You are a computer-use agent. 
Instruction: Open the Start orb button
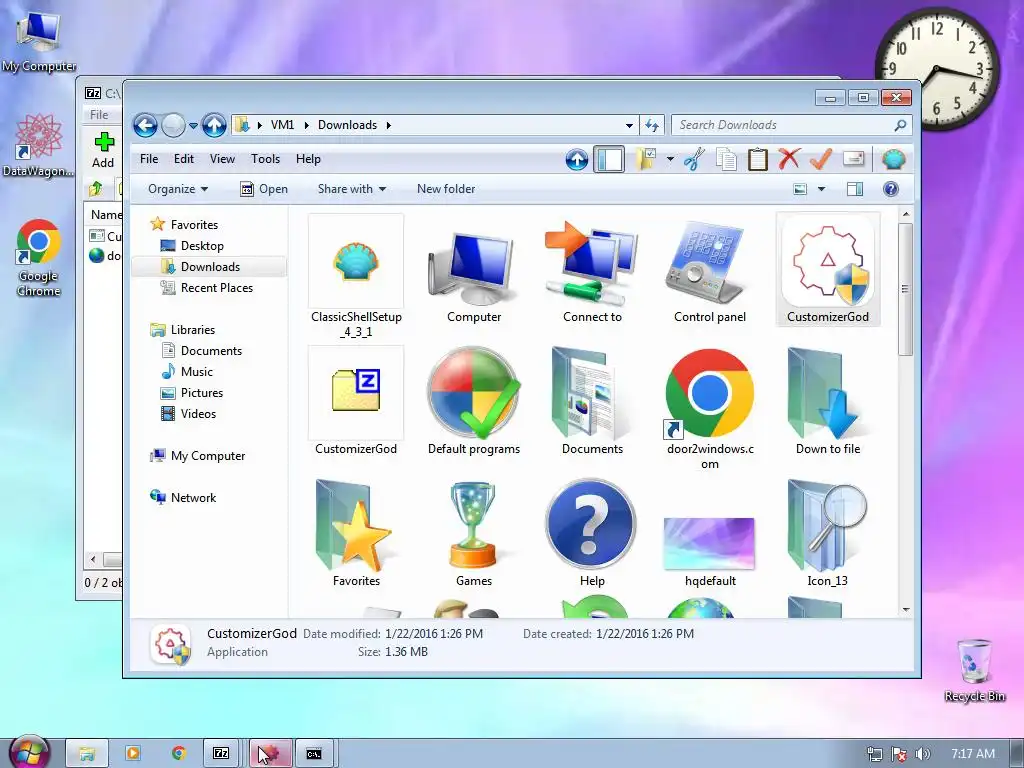(29, 753)
